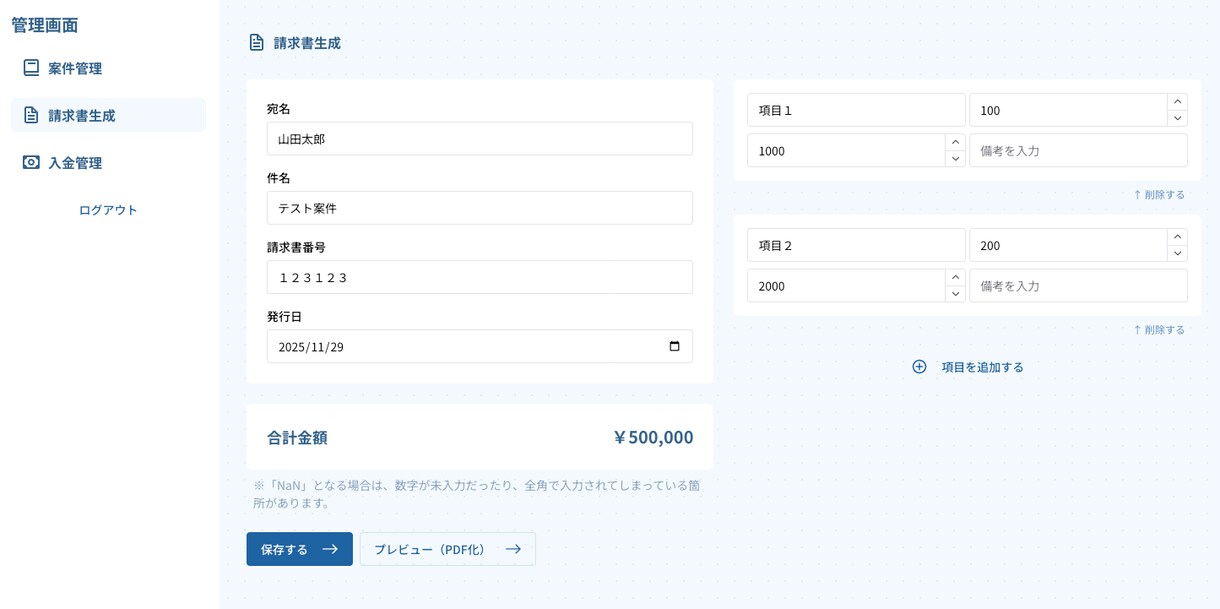
Task: Increment the 1000 value stepper
Action: click(956, 142)
